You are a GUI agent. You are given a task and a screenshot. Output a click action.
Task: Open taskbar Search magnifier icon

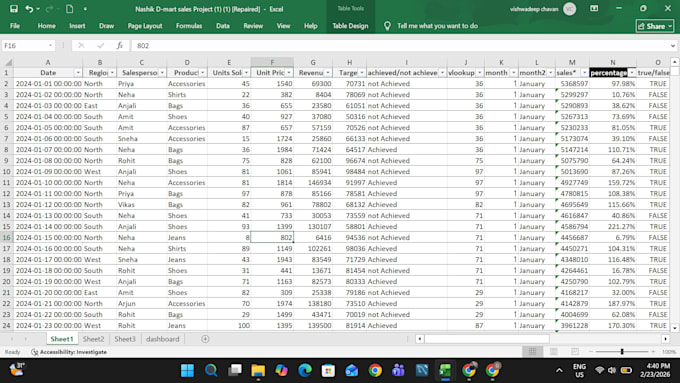click(x=211, y=370)
